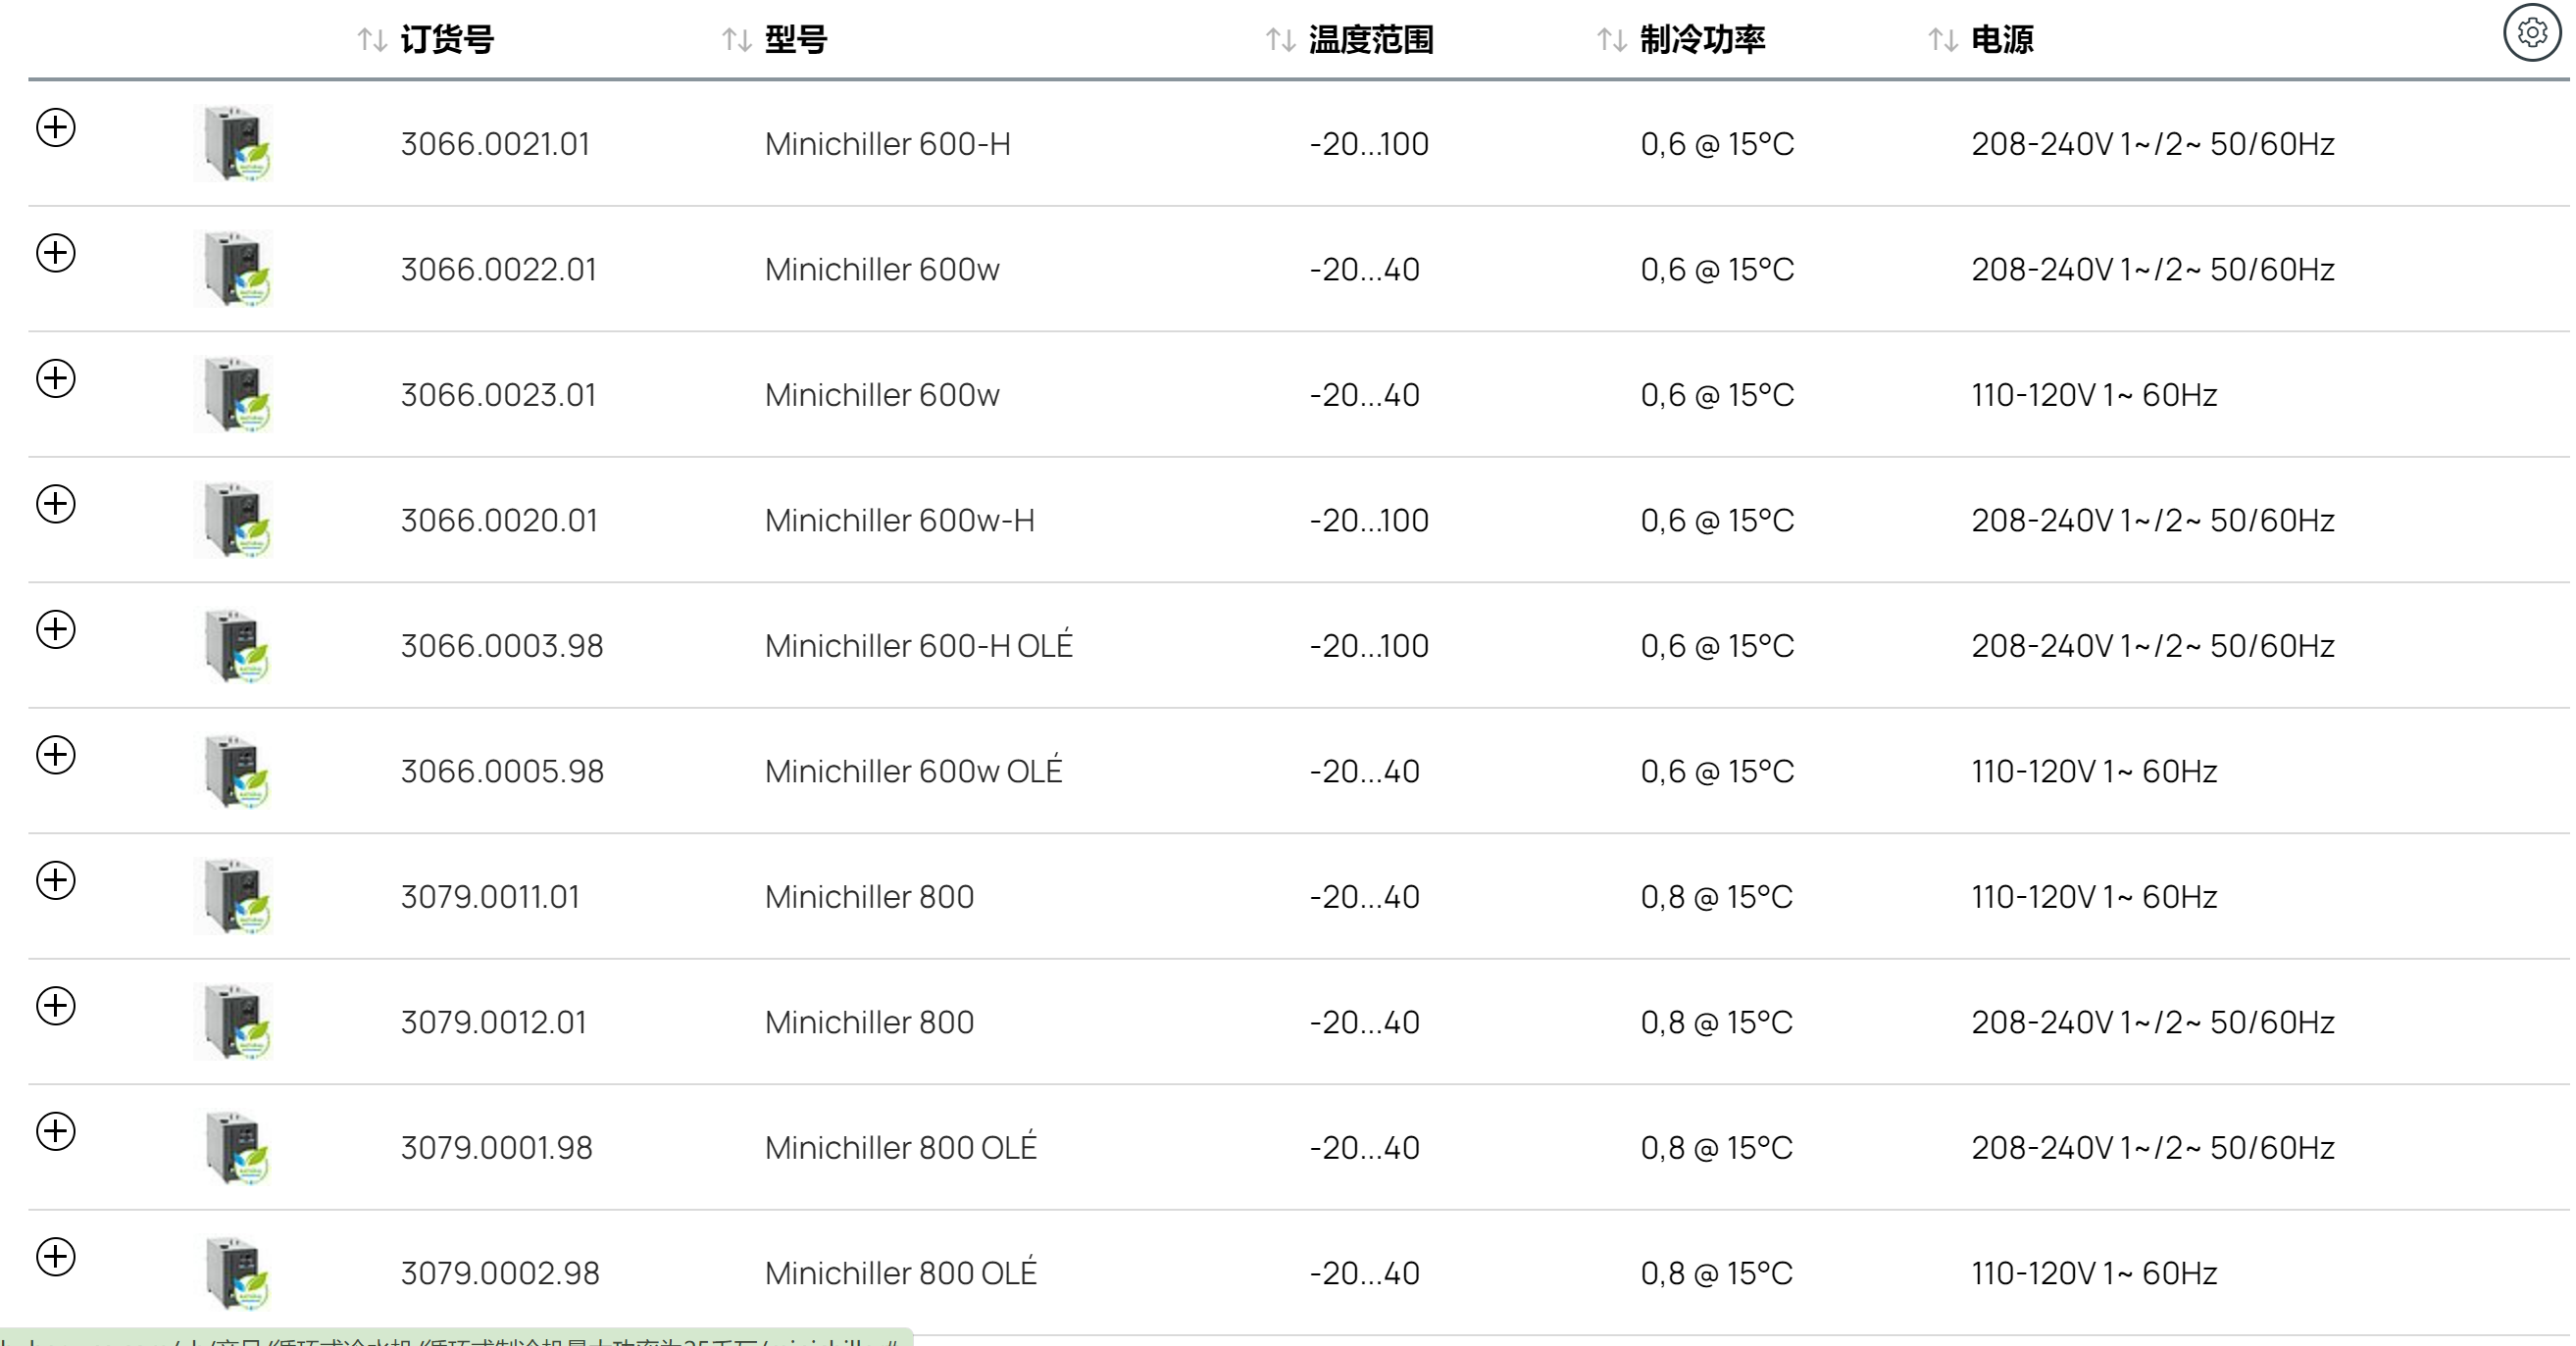
Task: Click product thumbnail of Minichiller 600w OLÉ
Action: coord(236,771)
